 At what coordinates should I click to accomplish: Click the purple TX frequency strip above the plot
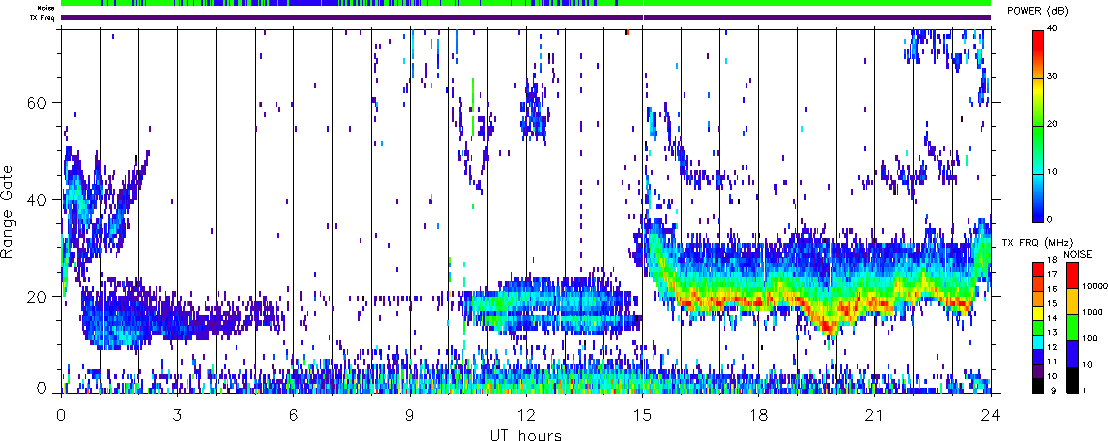tap(526, 17)
